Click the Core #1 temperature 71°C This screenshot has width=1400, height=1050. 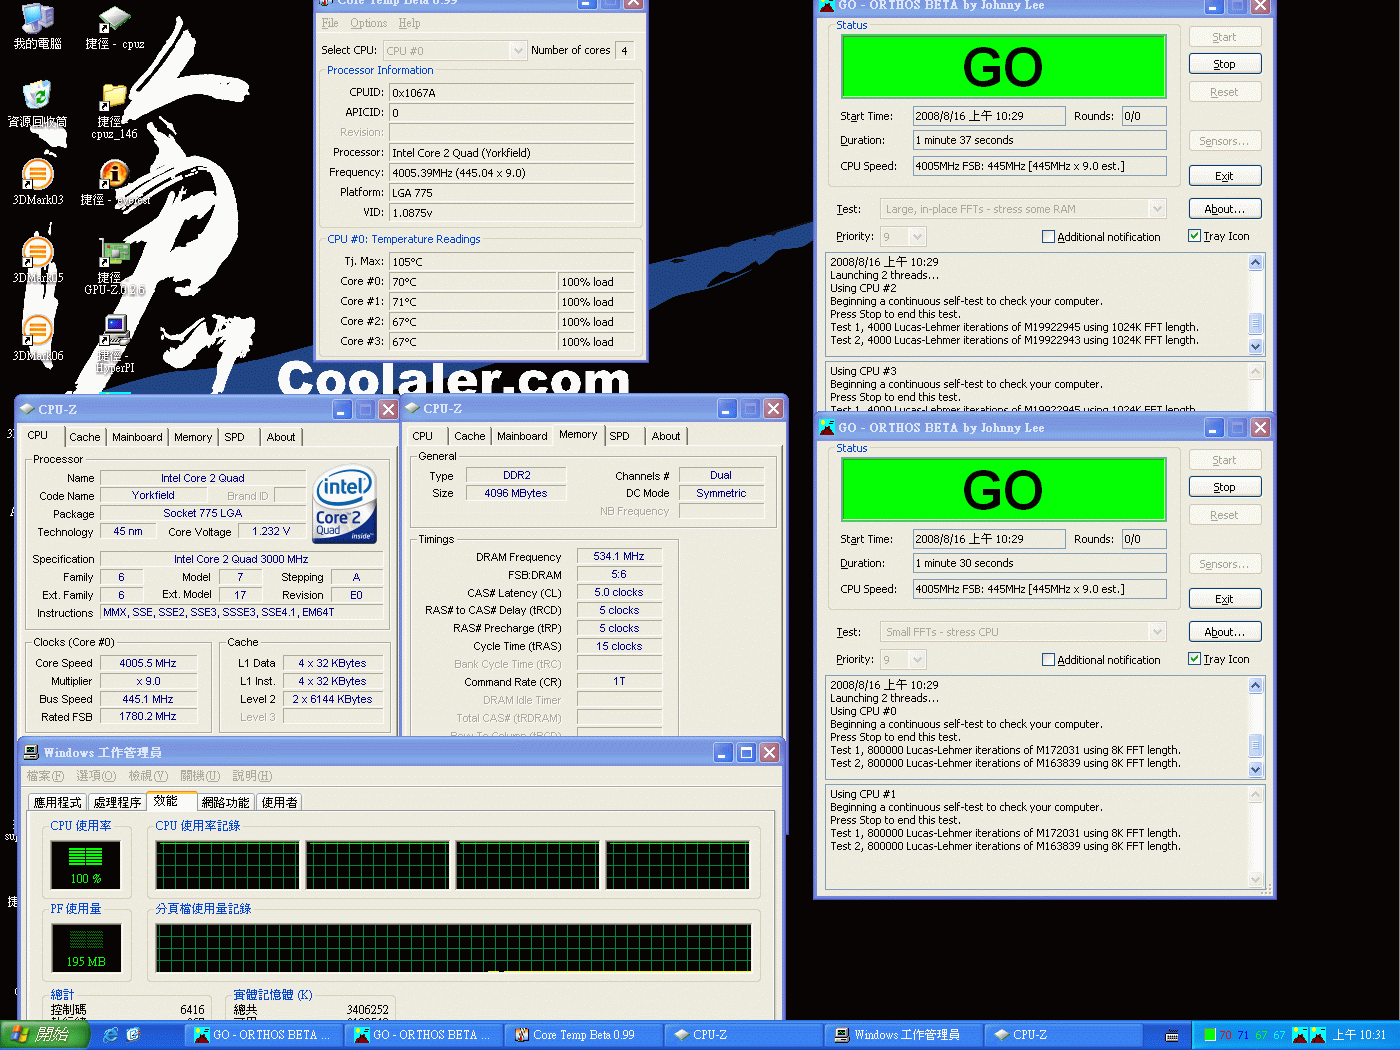(472, 302)
